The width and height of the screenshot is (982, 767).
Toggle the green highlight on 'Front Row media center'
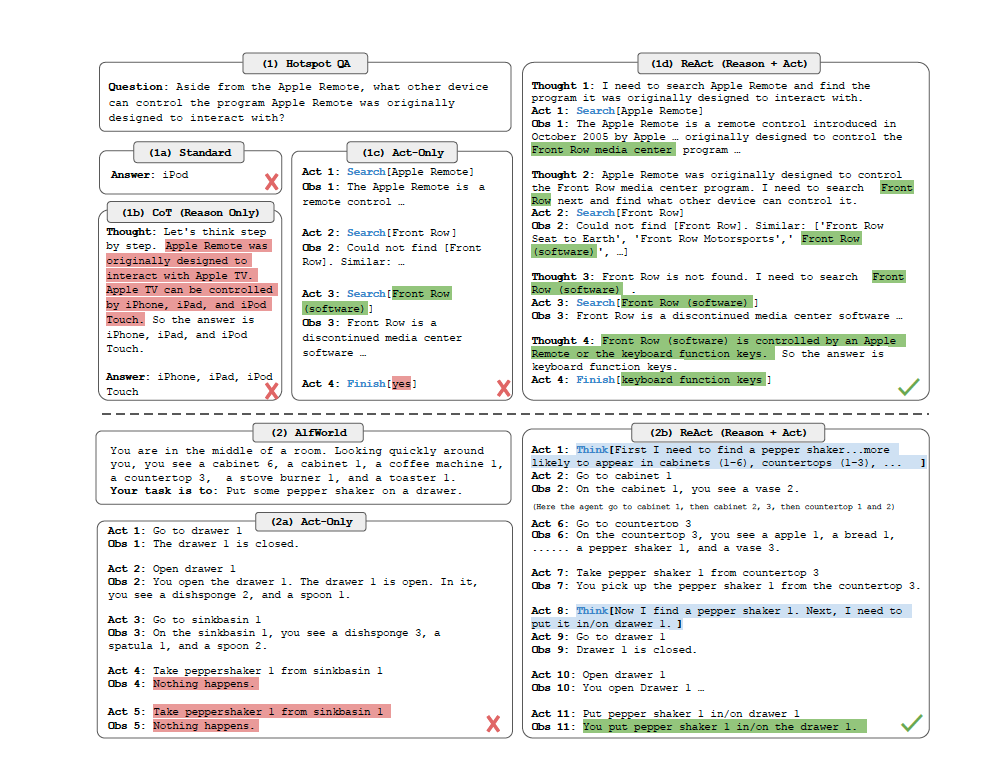click(602, 149)
